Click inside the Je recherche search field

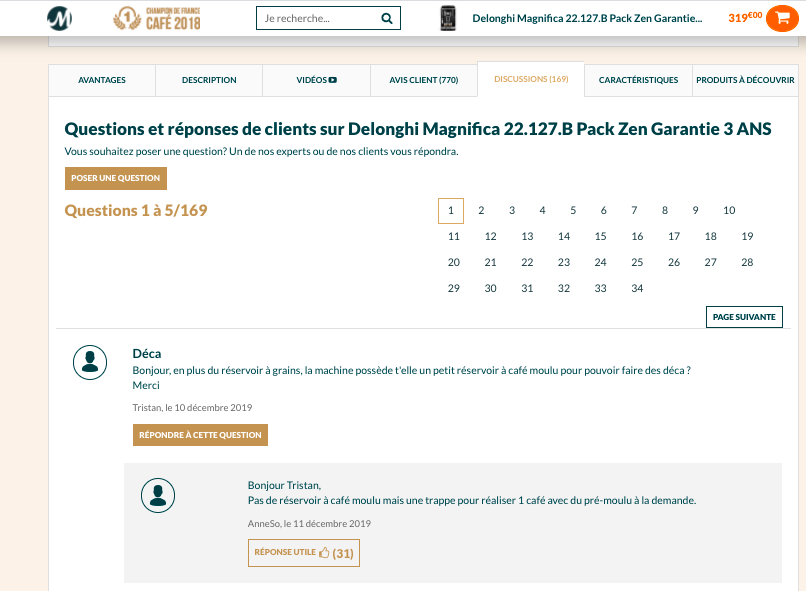pos(315,18)
